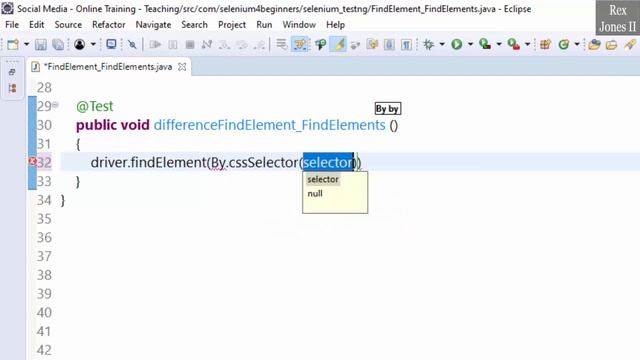Click the Use Step Filters icon
Screen dimensions: 640x360
(x=281, y=44)
